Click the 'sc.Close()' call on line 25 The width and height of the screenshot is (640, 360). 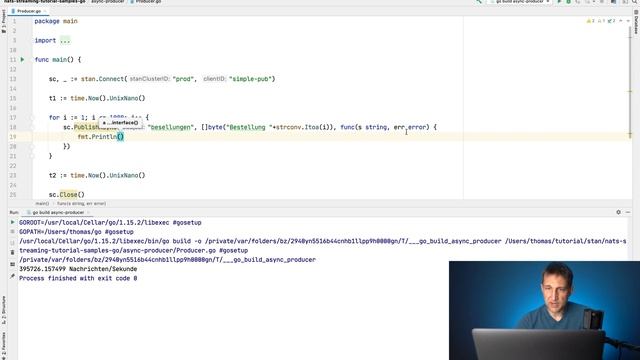67,195
